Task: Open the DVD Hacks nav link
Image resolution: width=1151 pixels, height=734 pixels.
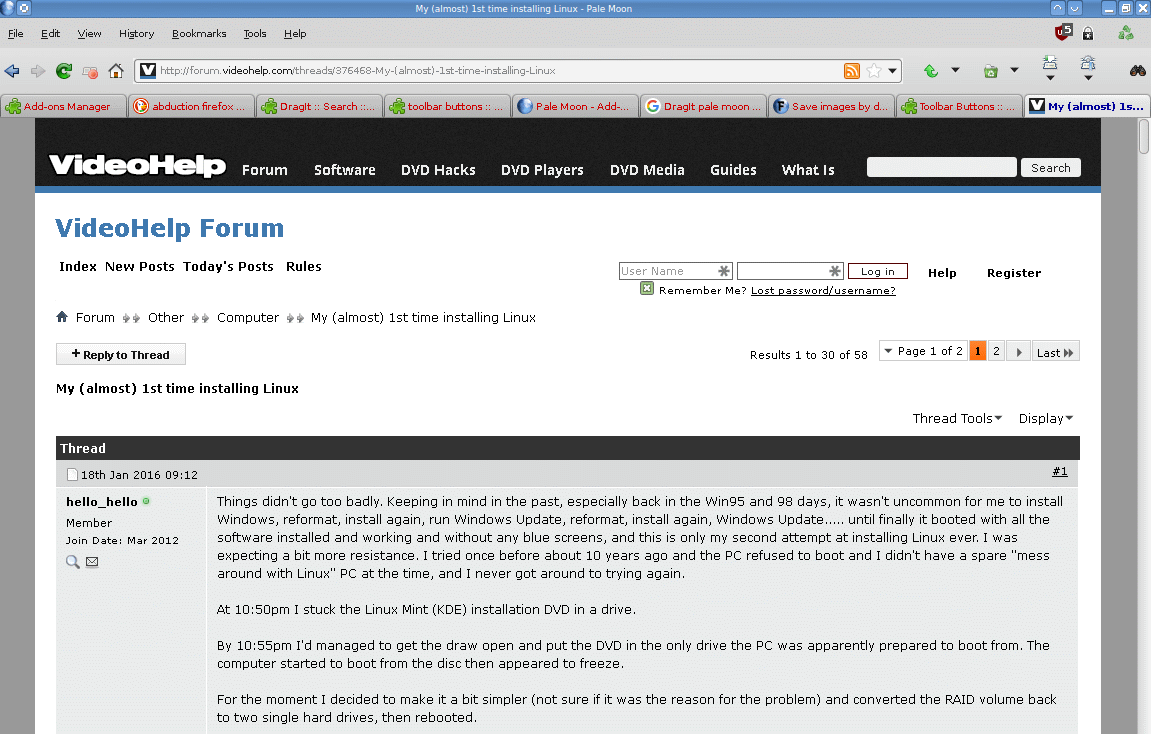Action: point(438,170)
